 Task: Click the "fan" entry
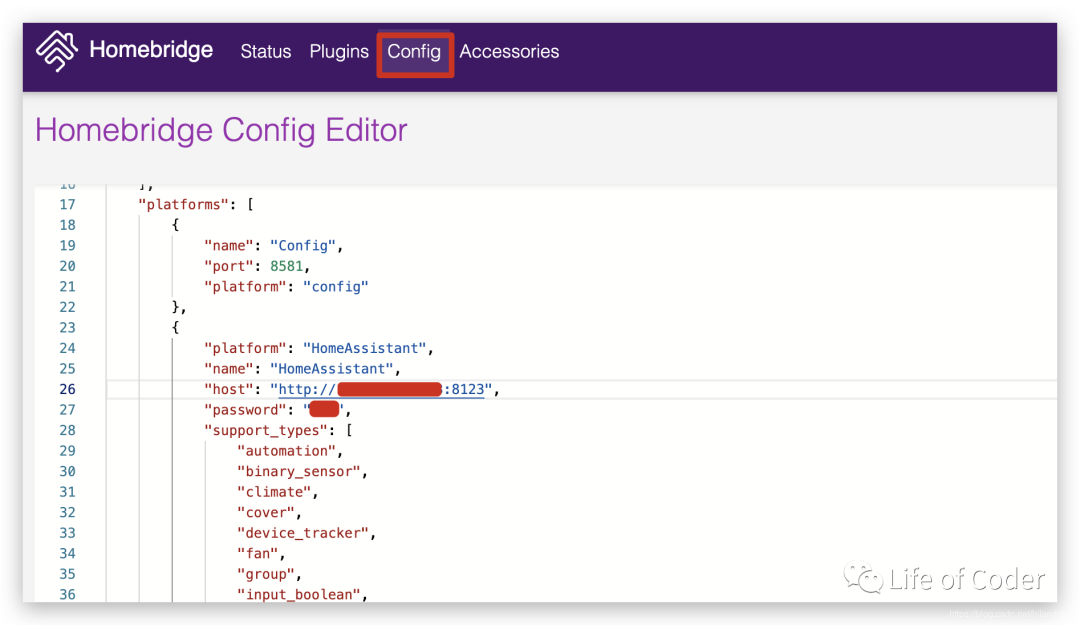click(x=258, y=554)
